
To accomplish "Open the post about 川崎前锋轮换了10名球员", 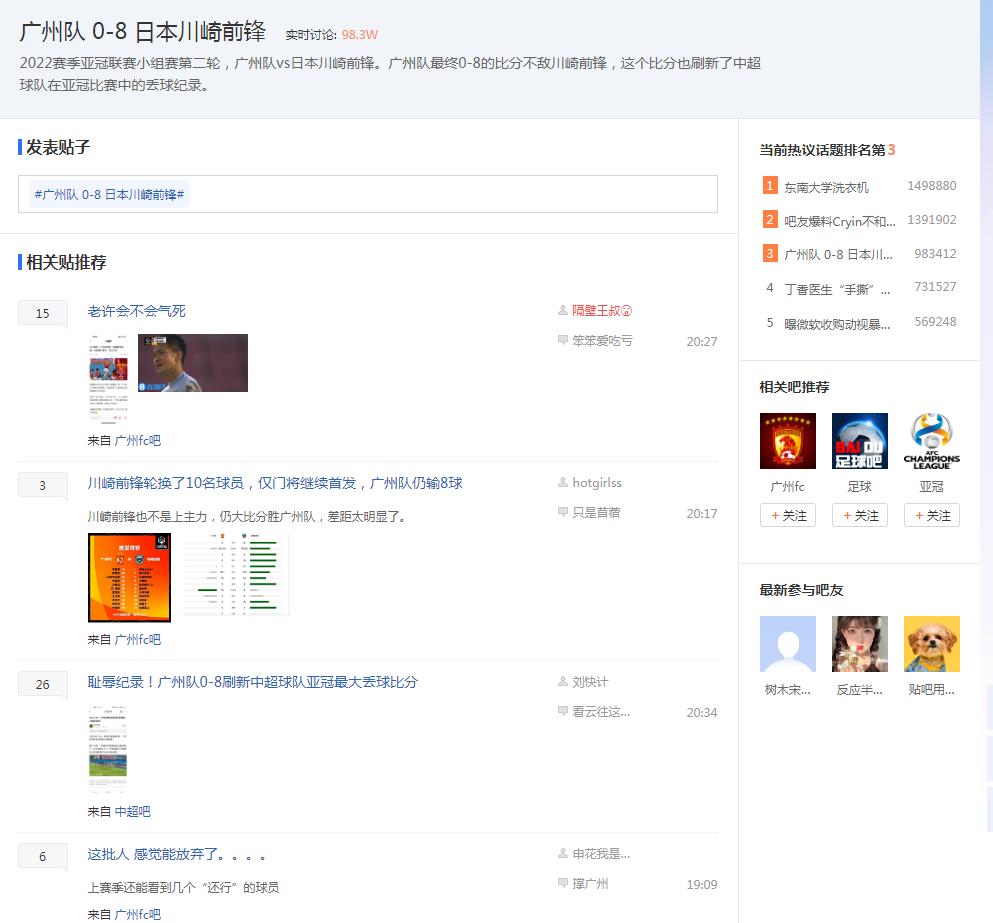I will pyautogui.click(x=275, y=483).
